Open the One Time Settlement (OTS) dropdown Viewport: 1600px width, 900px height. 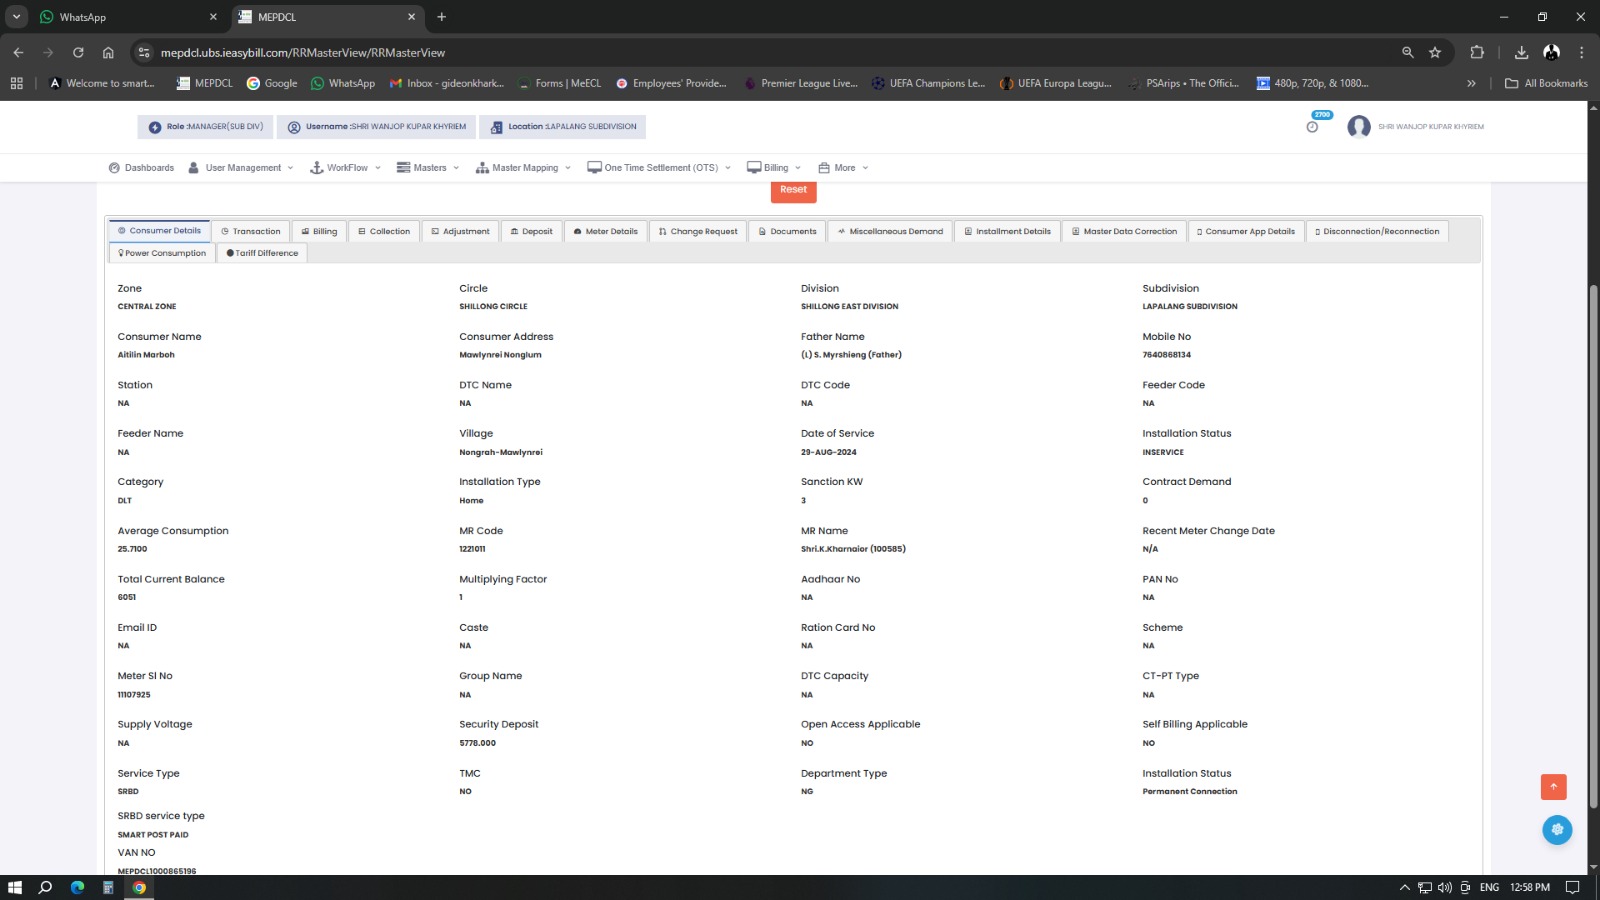659,168
